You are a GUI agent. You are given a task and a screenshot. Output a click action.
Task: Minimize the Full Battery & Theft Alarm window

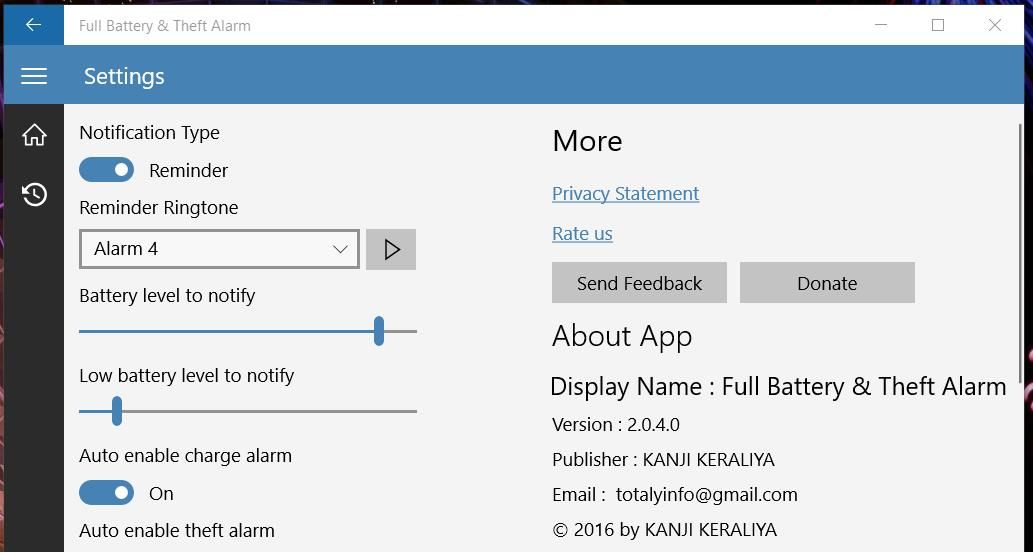881,25
